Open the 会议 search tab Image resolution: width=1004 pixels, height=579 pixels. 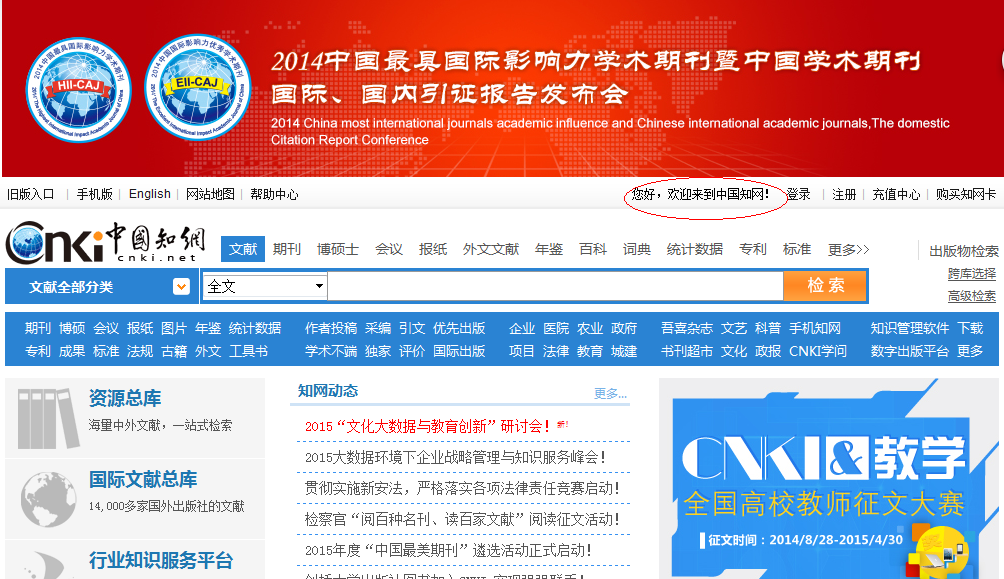389,249
